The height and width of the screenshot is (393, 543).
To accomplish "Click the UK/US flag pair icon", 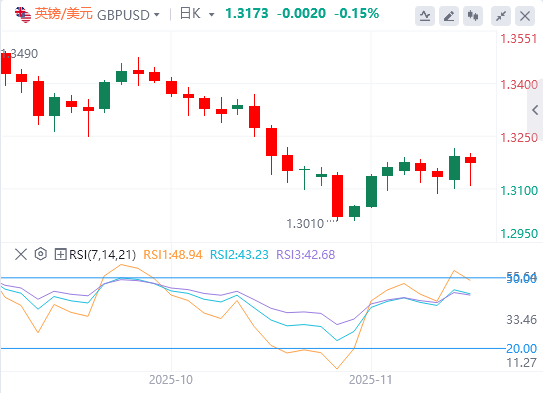I will pyautogui.click(x=23, y=15).
